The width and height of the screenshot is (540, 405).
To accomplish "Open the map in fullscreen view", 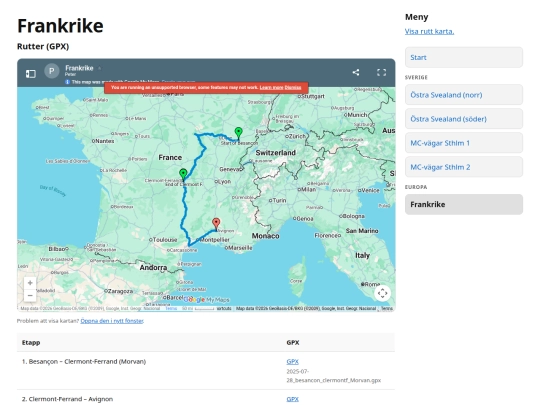I will [x=381, y=72].
